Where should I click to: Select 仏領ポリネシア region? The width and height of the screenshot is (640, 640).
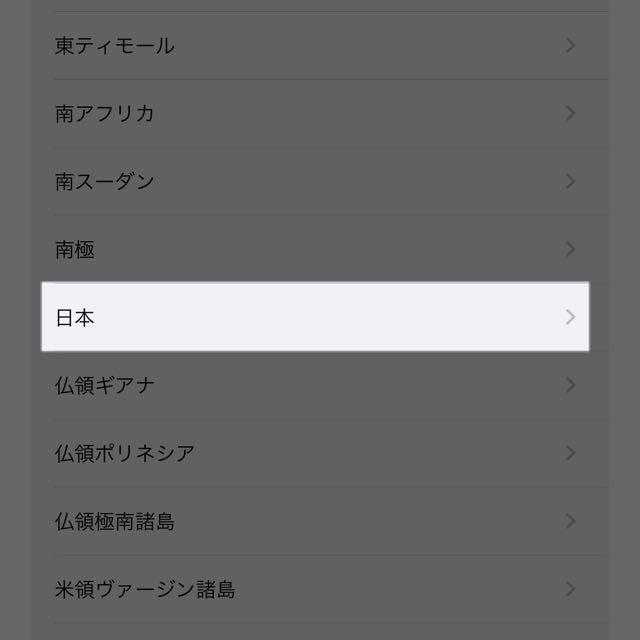320,453
